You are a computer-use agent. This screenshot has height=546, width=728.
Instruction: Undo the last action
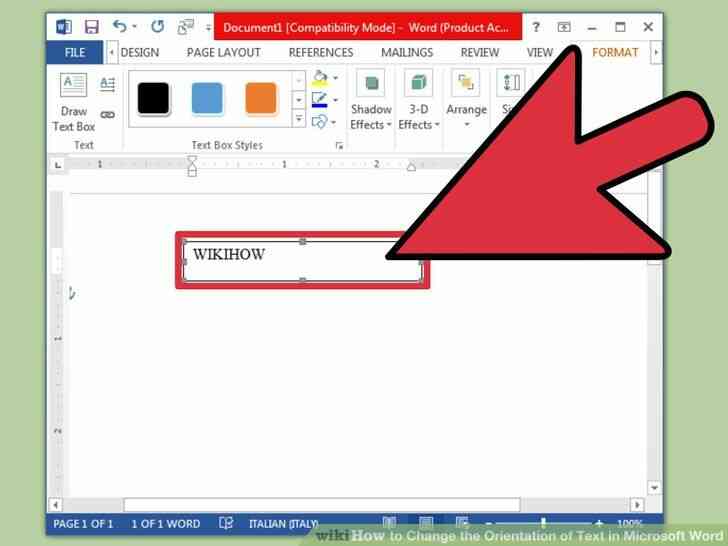point(119,26)
